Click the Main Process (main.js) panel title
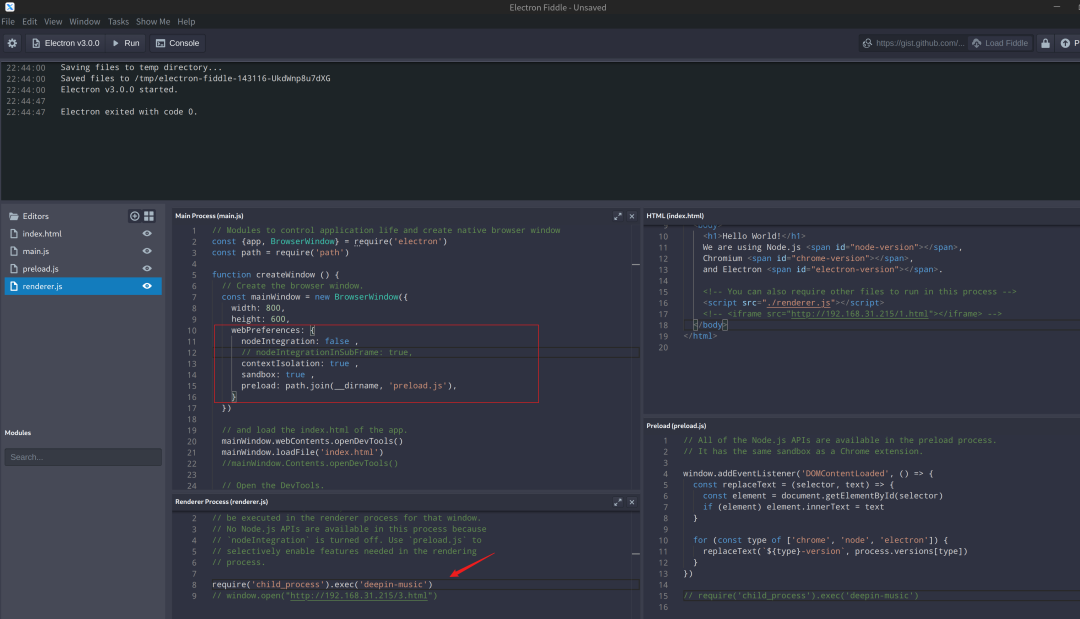This screenshot has width=1080, height=619. point(209,216)
